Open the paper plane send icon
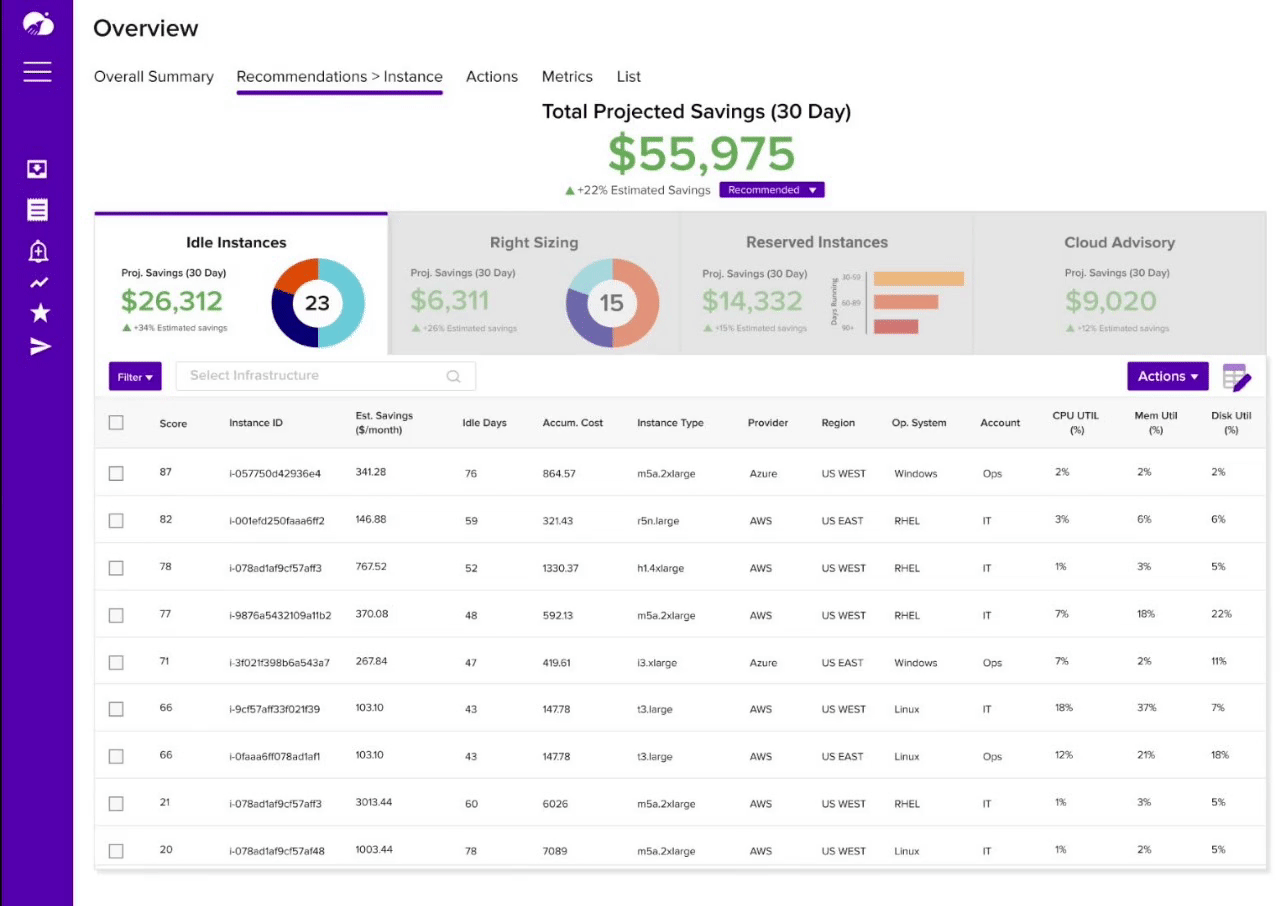This screenshot has width=1280, height=906. (x=39, y=347)
